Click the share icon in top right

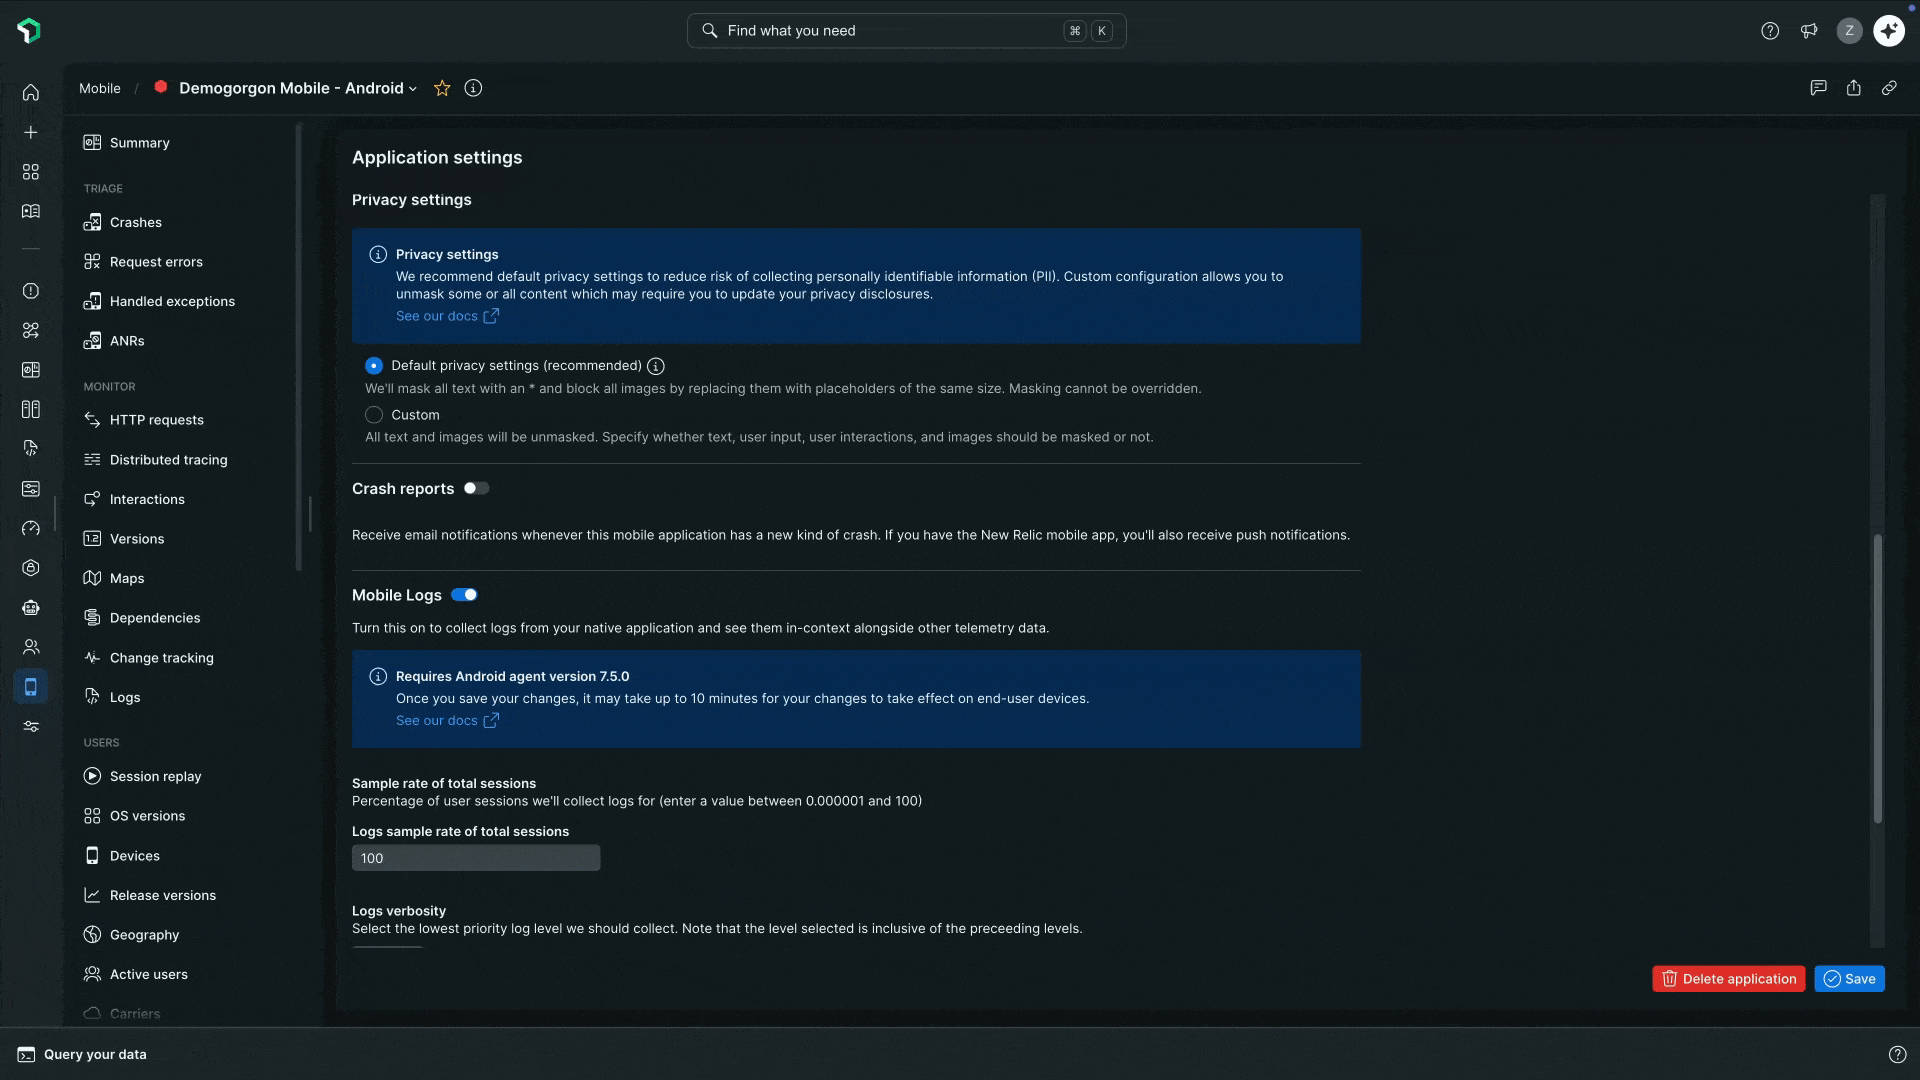(1853, 88)
